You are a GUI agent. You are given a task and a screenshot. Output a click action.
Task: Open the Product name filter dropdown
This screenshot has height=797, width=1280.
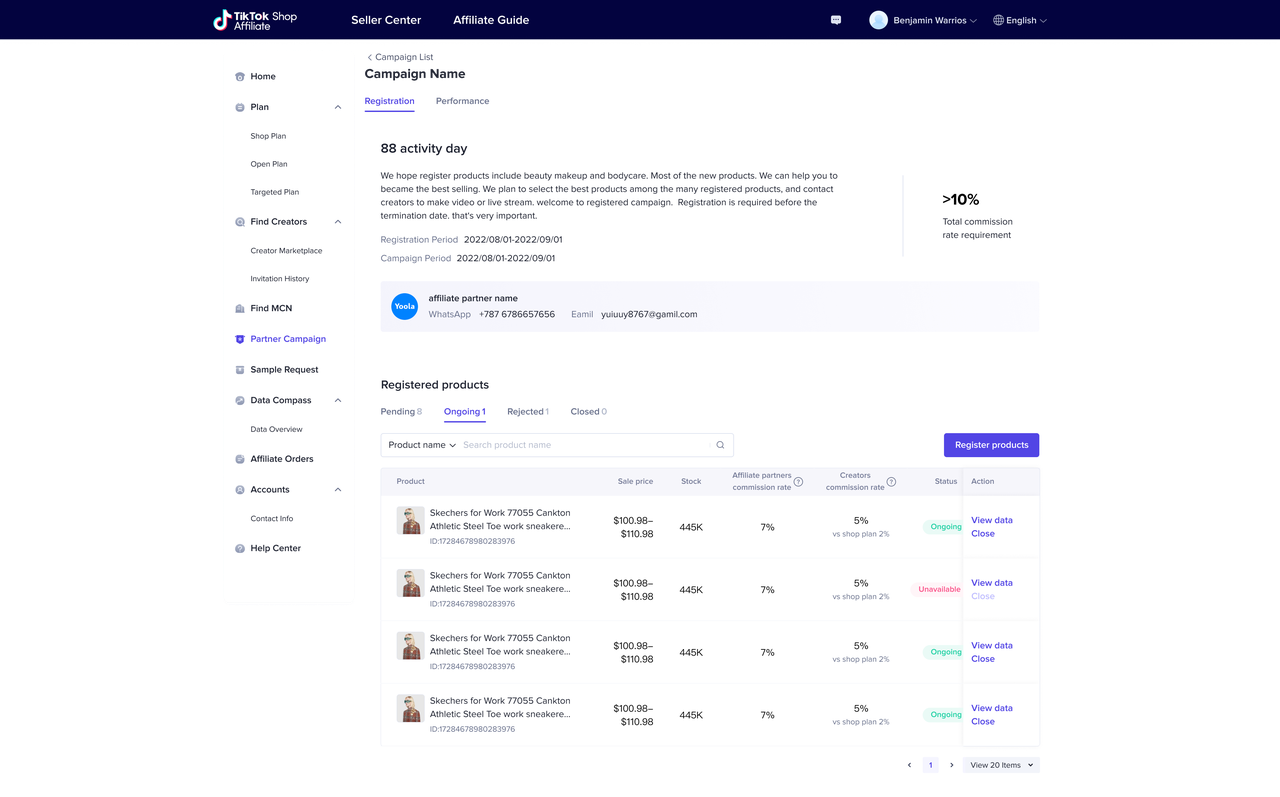422,445
